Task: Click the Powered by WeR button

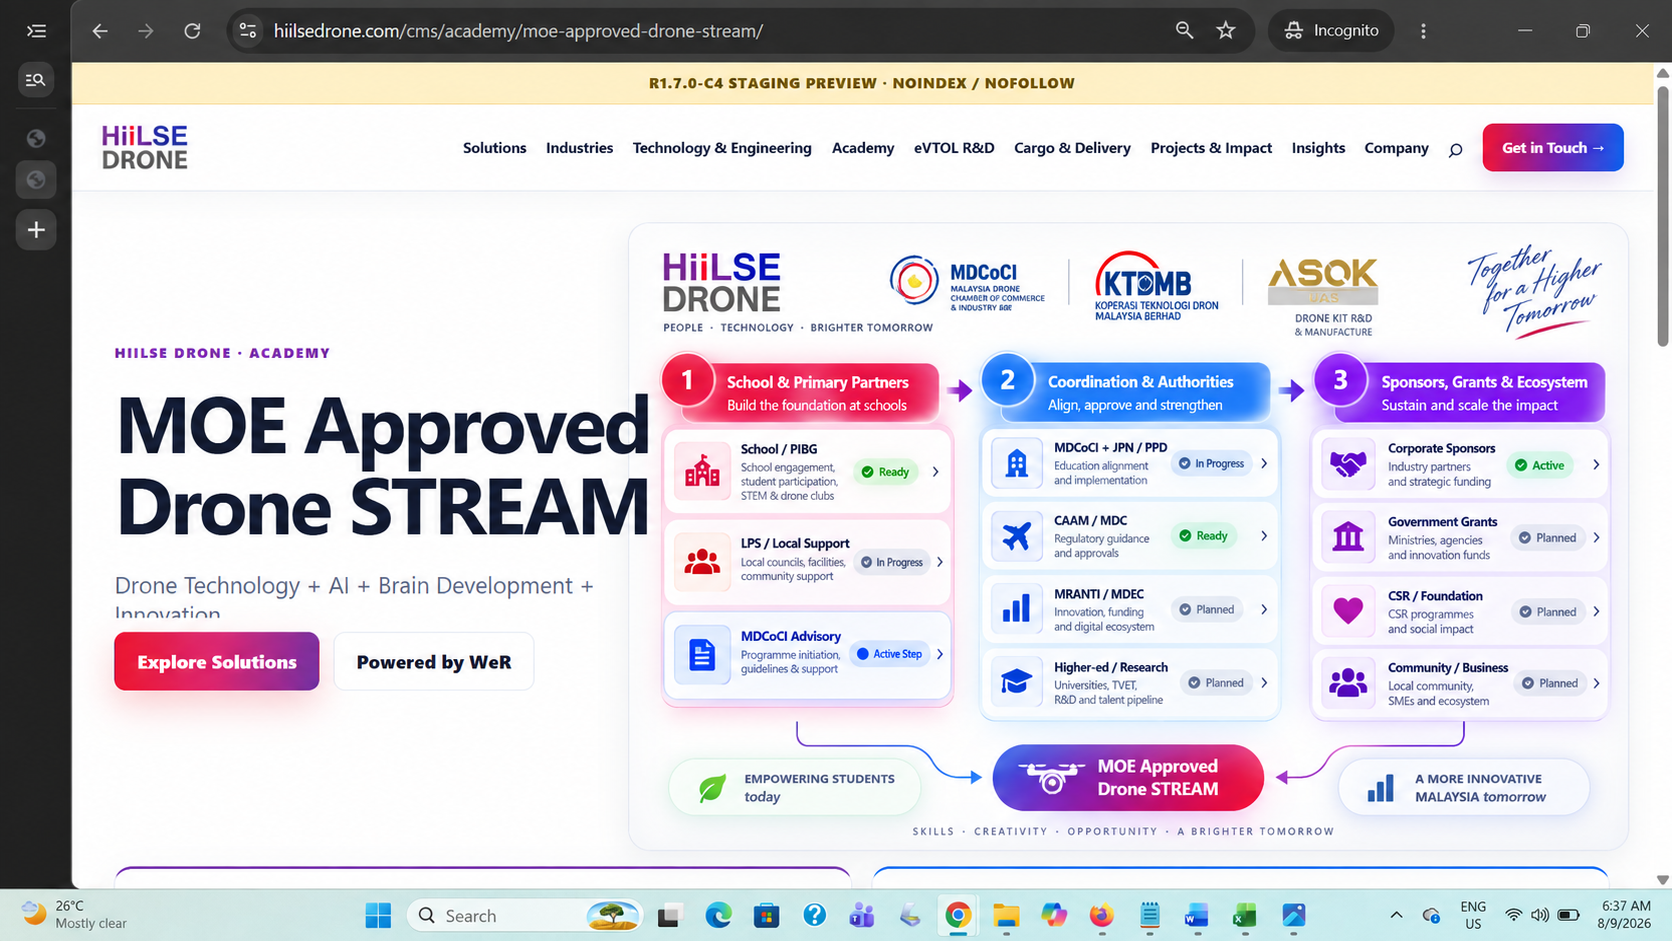Action: (434, 661)
